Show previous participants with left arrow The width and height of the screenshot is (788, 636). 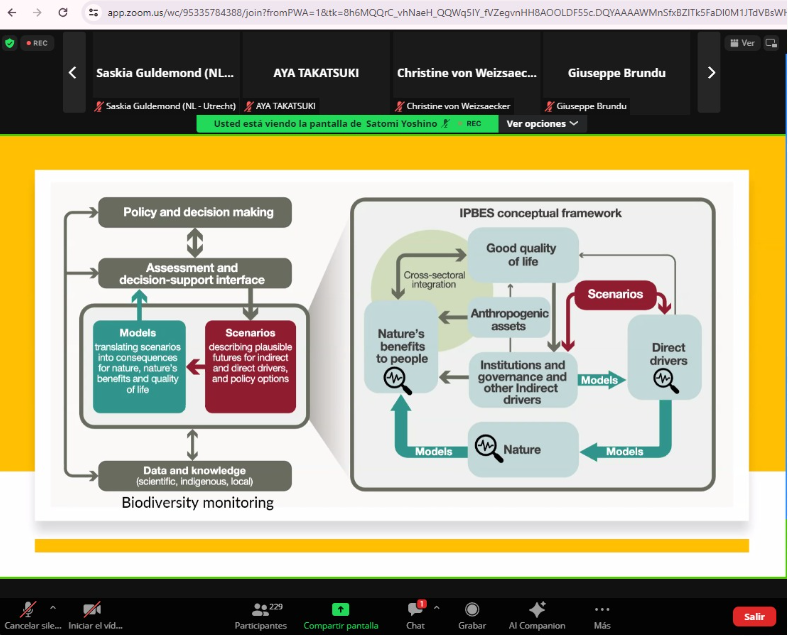pyautogui.click(x=72, y=72)
